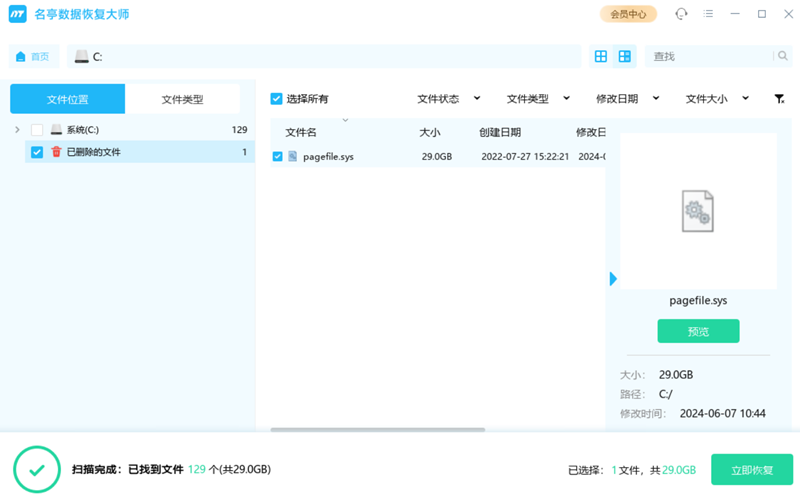Collapse preview panel with blue arrow
This screenshot has width=800, height=503.
pos(613,279)
